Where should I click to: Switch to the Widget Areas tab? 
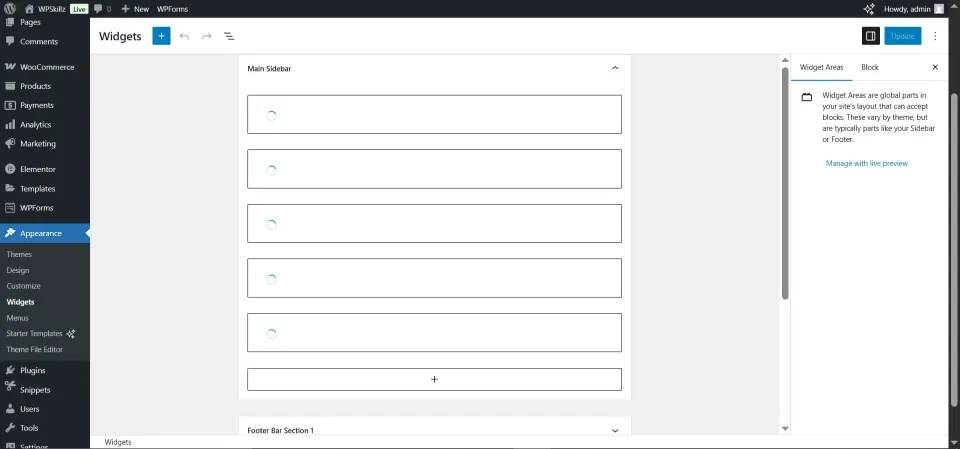821,67
